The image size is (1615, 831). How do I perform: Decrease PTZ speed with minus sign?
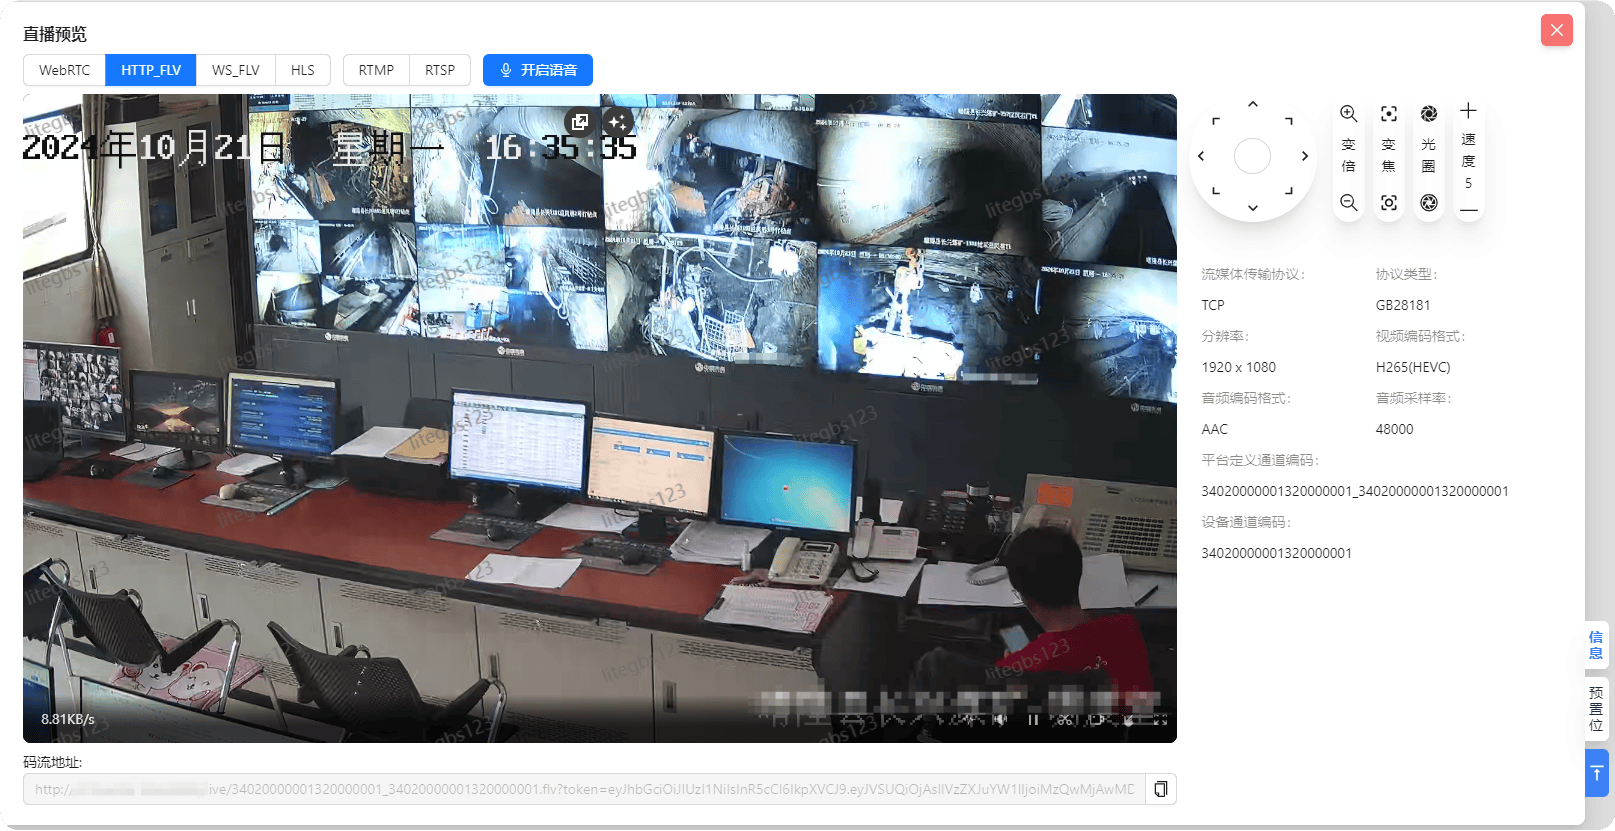coord(1468,210)
